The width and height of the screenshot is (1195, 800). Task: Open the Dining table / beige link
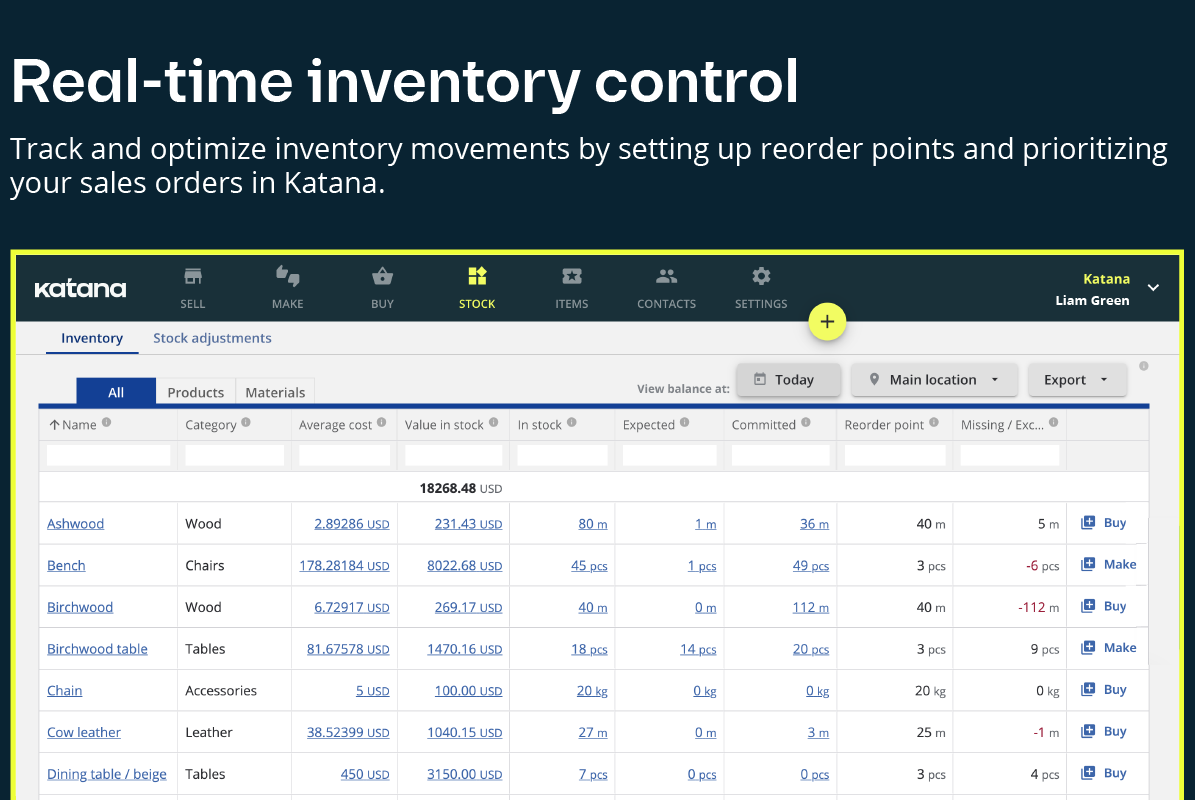pyautogui.click(x=107, y=774)
